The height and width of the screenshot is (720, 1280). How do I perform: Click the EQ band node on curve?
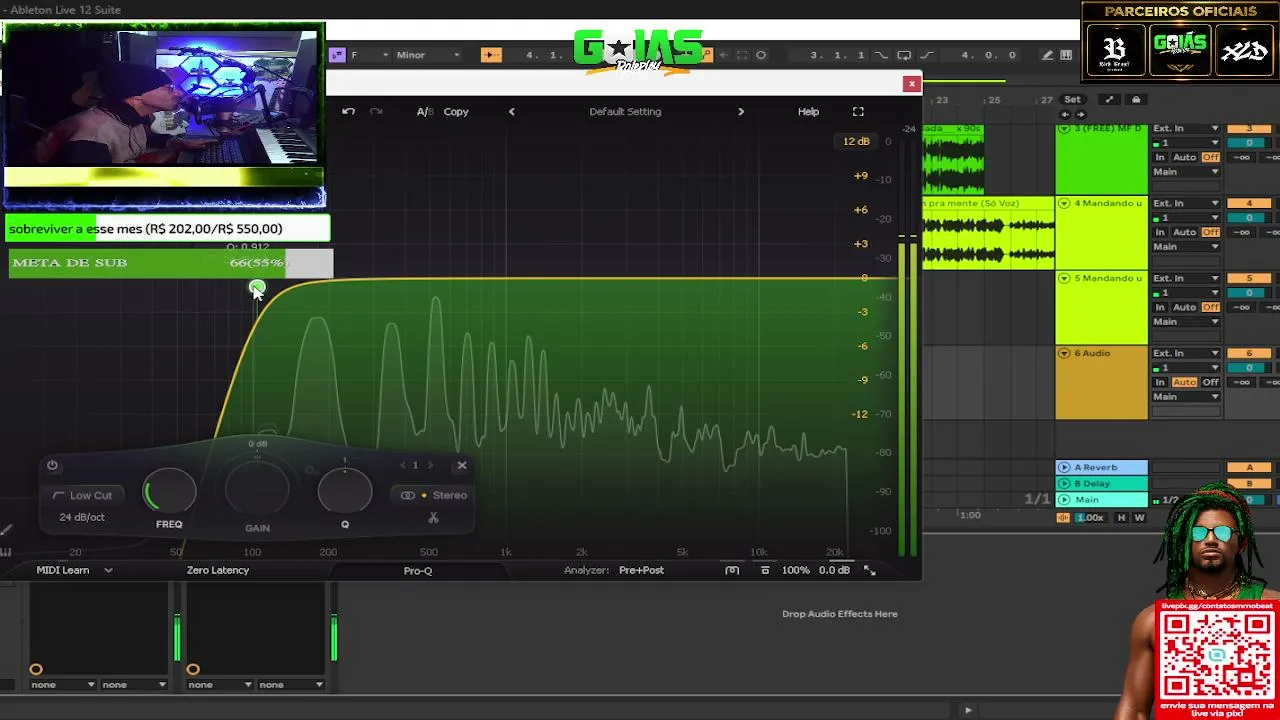point(257,289)
